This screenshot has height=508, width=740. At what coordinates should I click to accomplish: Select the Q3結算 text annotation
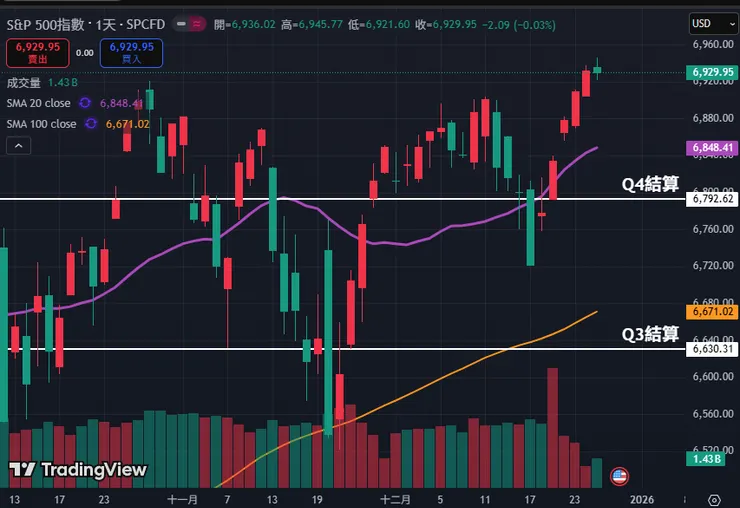[x=650, y=334]
